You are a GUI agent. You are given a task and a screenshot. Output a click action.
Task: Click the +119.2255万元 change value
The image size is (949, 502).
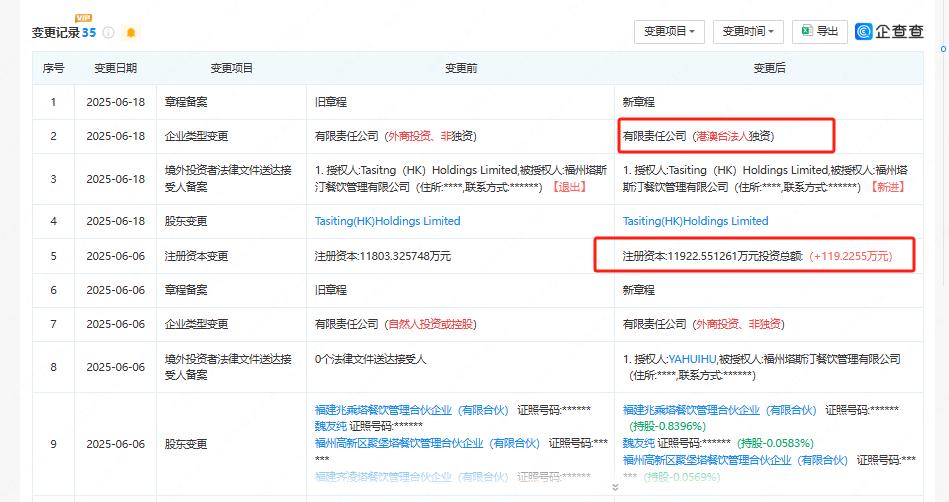[851, 256]
